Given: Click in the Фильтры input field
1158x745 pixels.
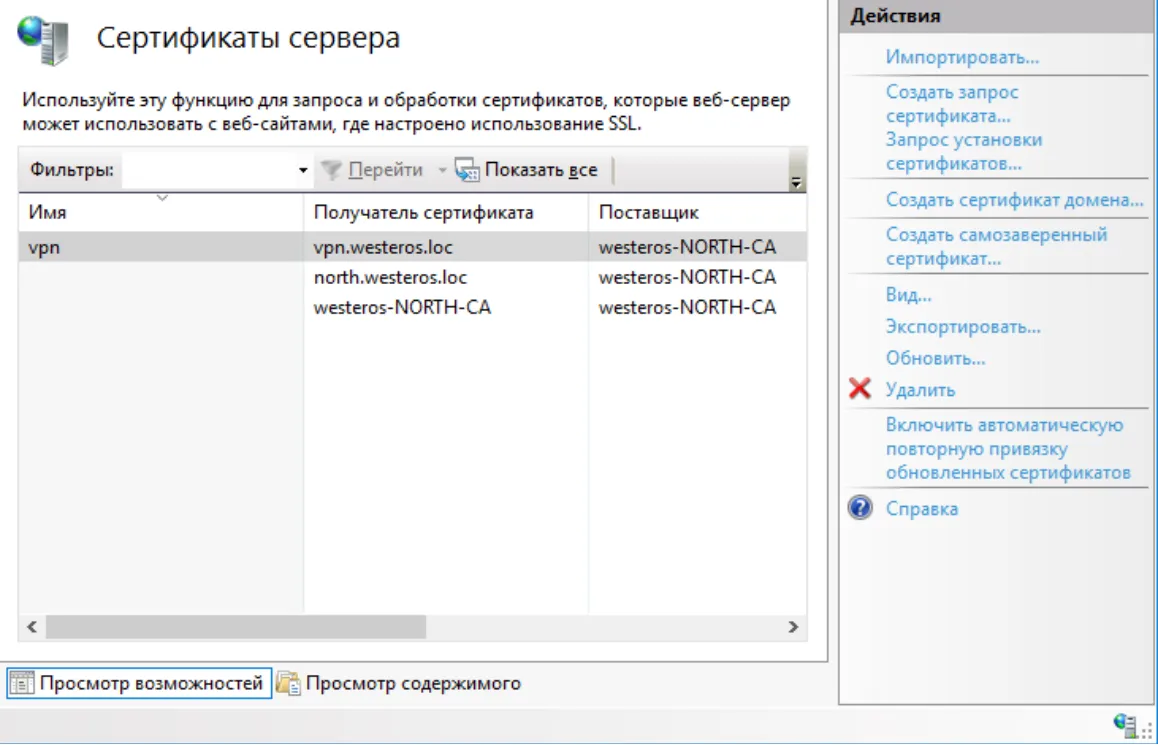Looking at the screenshot, I should tap(209, 170).
